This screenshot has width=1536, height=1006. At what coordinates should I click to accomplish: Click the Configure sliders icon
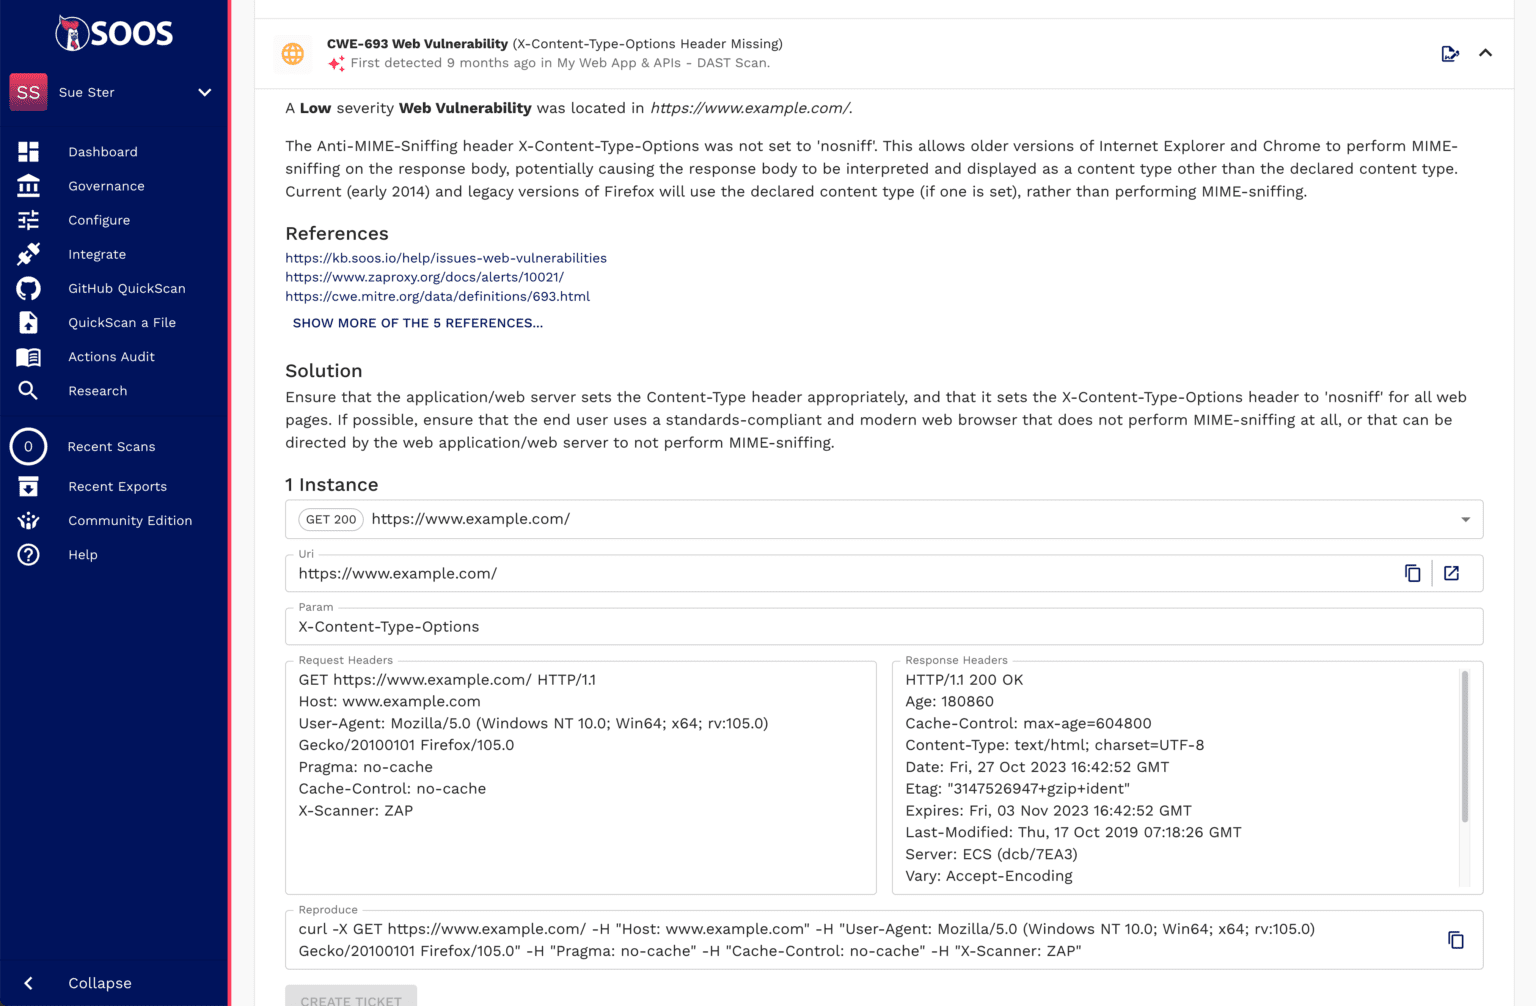pyautogui.click(x=28, y=219)
